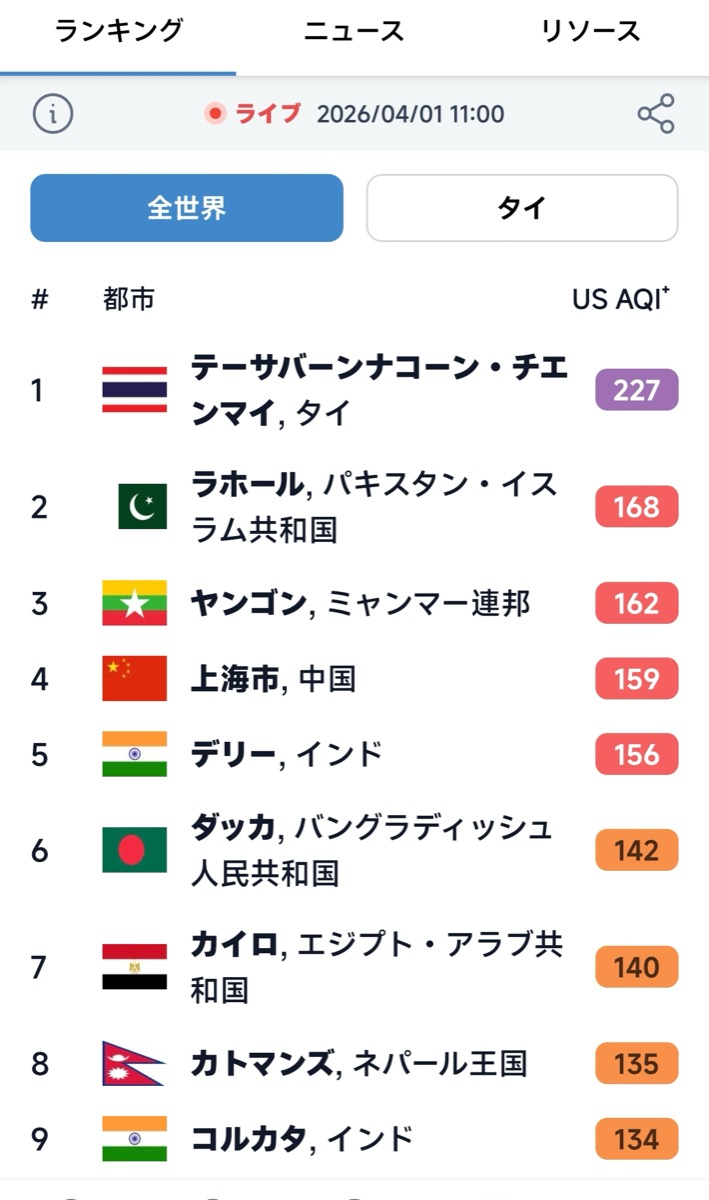Open the ヤンゴン city link
Viewport: 709px width, 1200px height.
click(x=247, y=604)
